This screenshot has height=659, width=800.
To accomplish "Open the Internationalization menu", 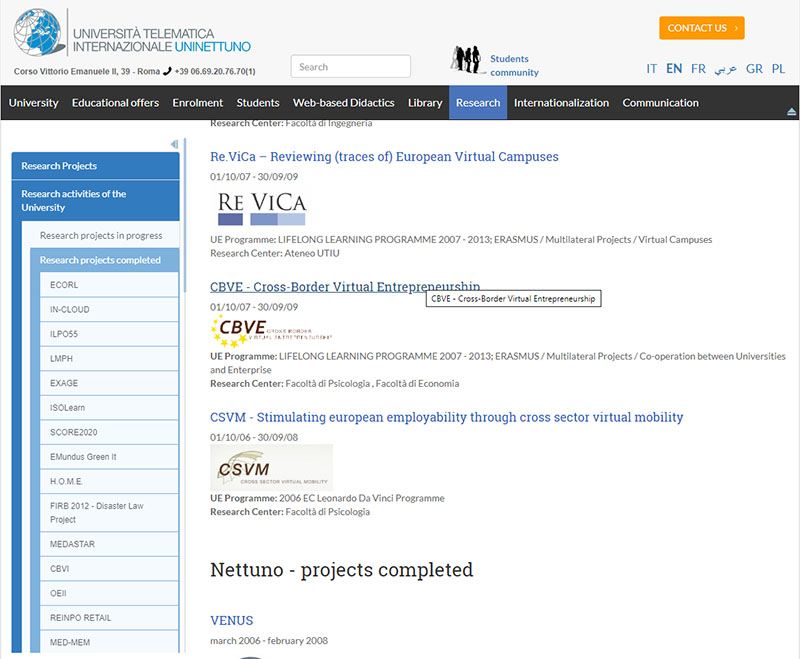I will 561,103.
